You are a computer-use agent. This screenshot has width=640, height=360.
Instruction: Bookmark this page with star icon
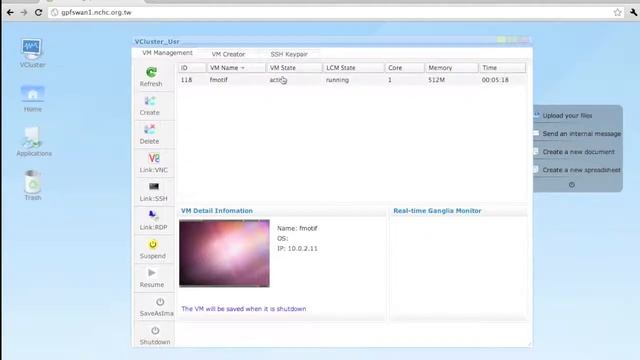click(x=617, y=12)
